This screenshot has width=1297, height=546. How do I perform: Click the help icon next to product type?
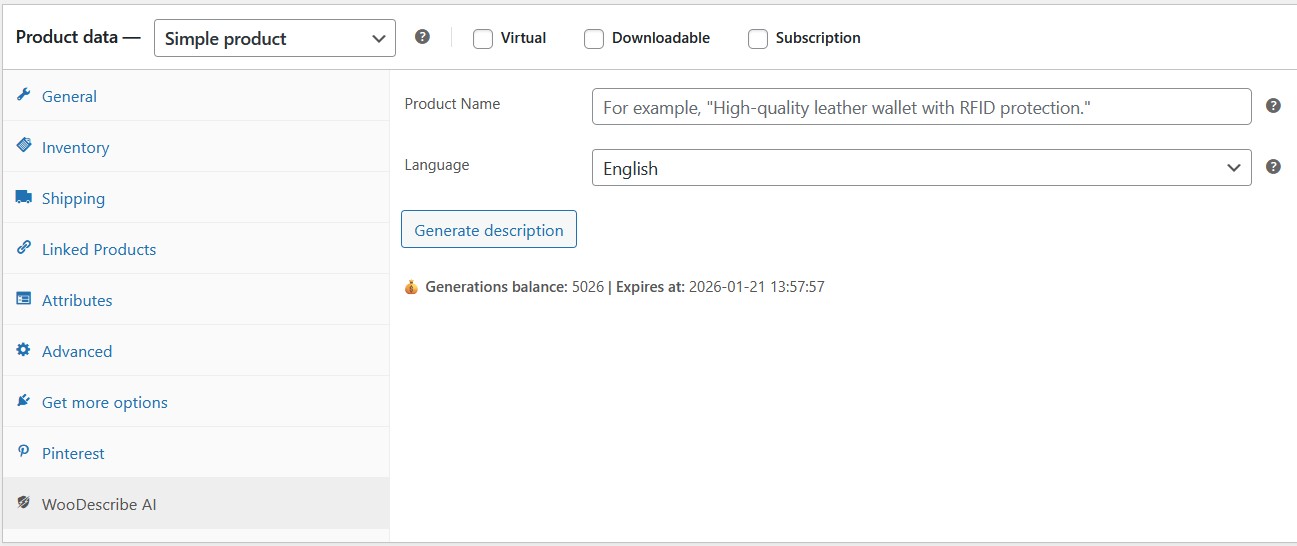coord(422,37)
